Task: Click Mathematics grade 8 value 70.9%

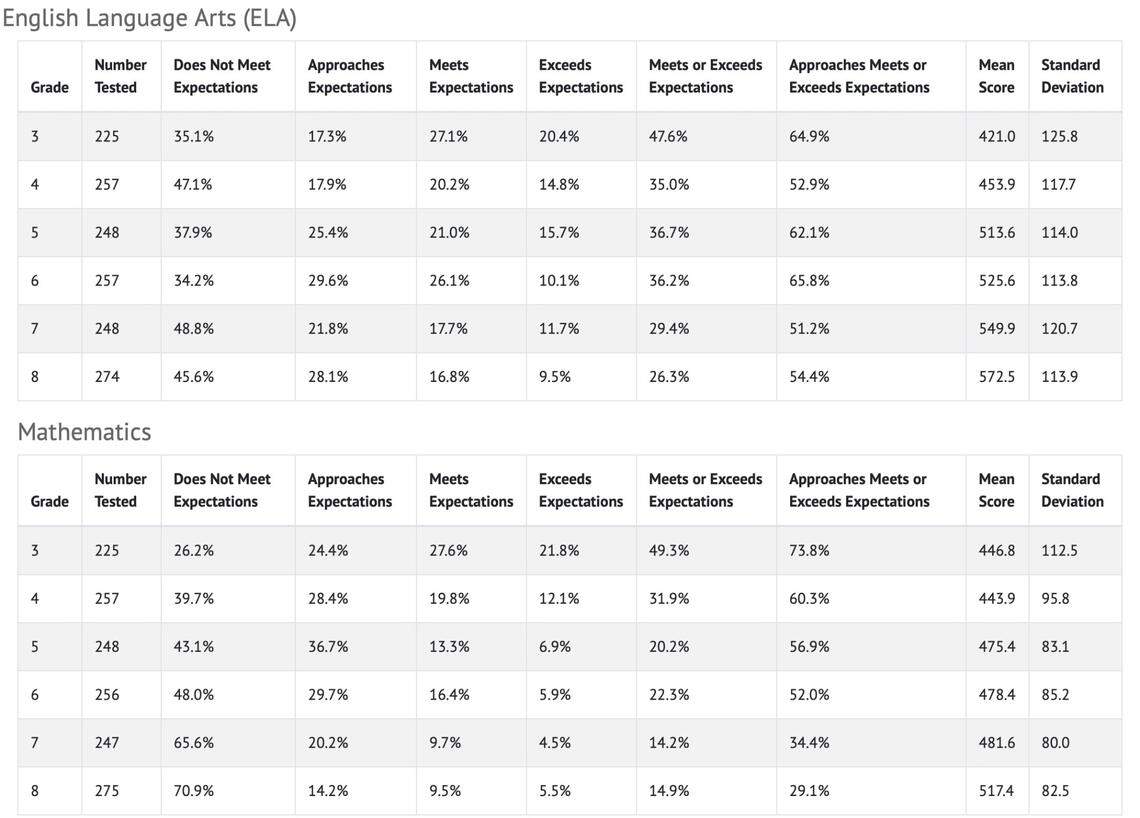Action: [x=193, y=790]
